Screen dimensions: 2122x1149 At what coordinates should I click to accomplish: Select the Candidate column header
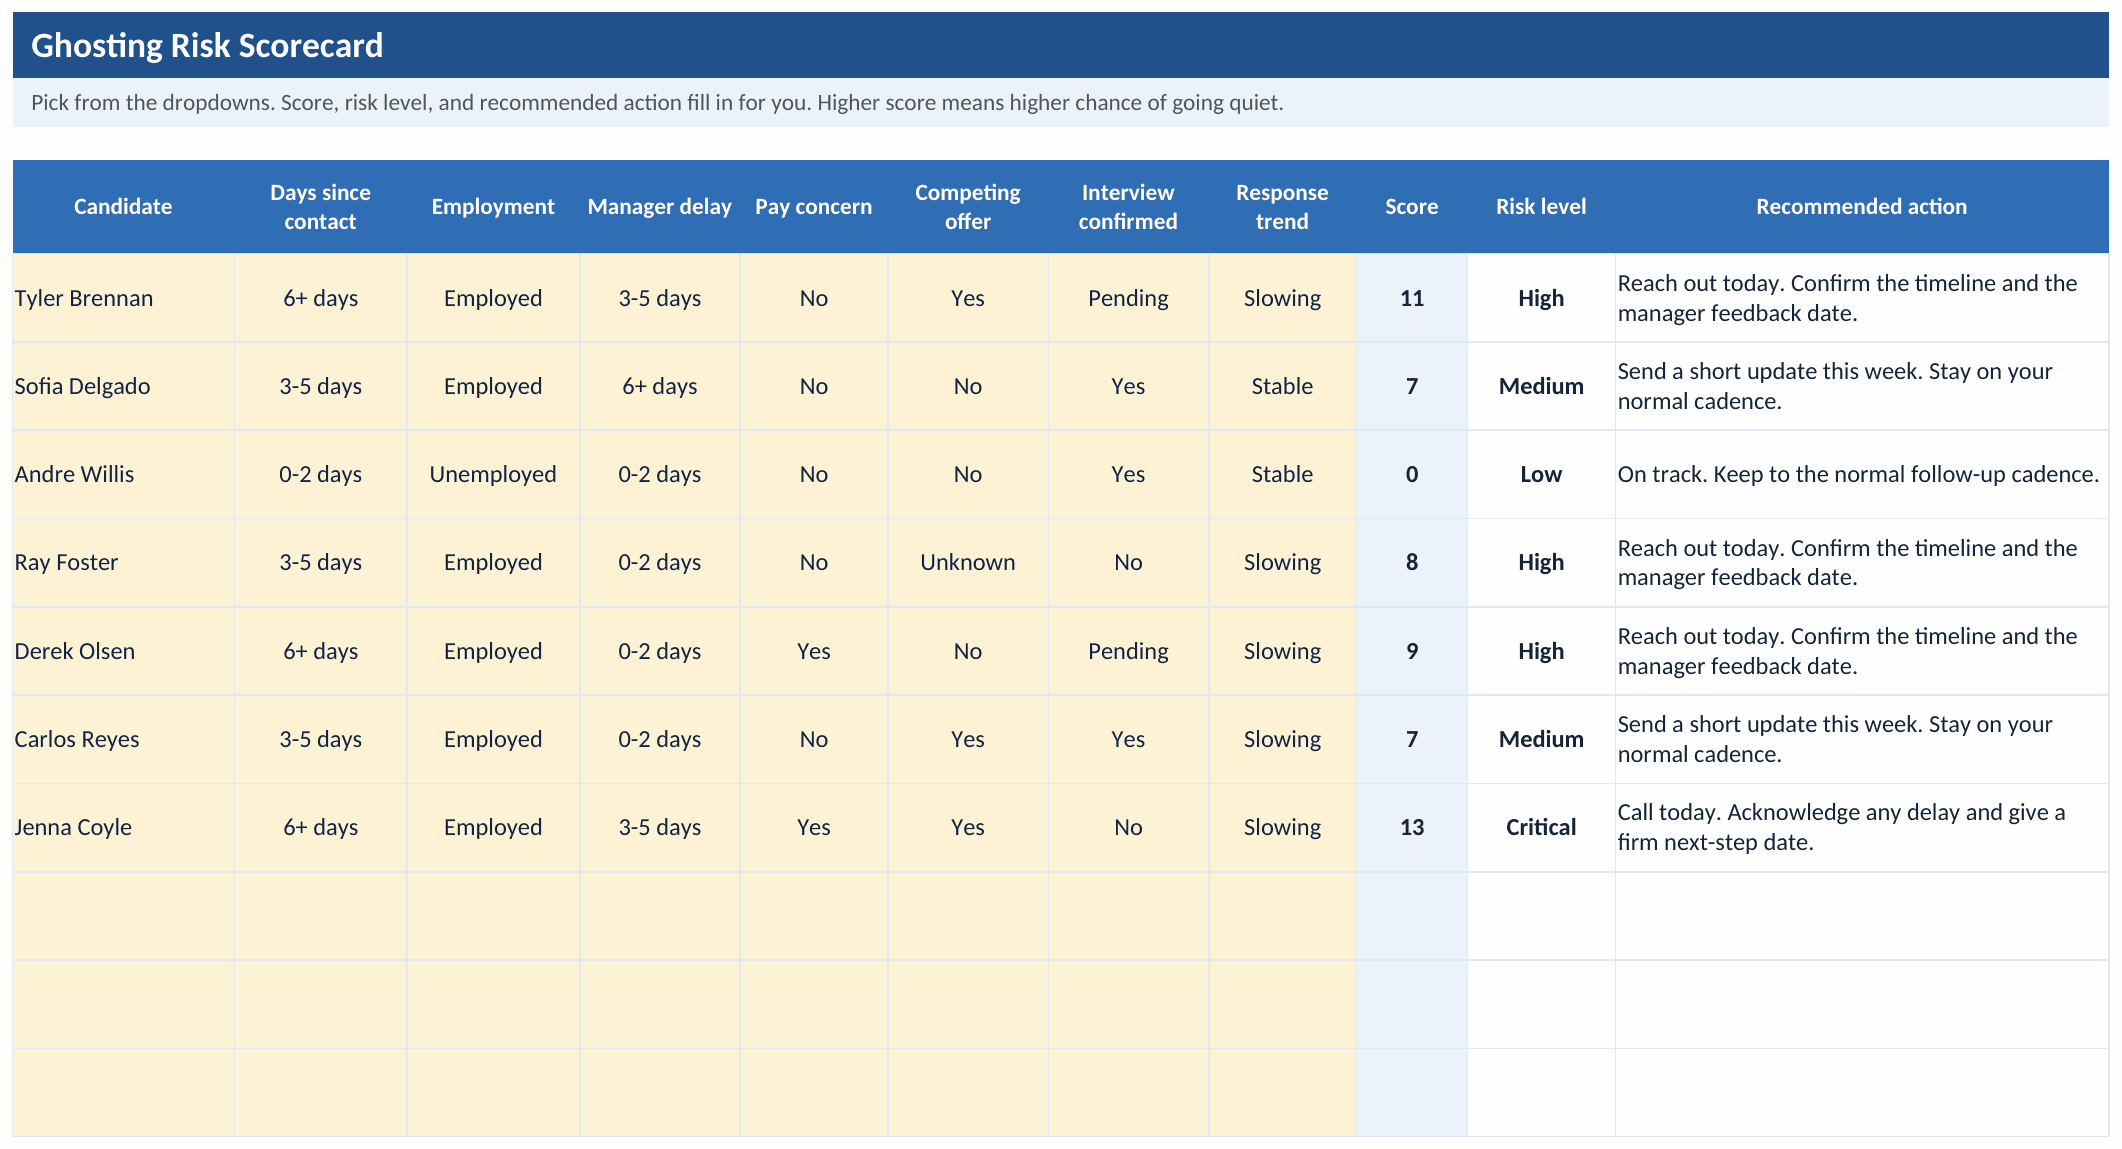point(123,206)
